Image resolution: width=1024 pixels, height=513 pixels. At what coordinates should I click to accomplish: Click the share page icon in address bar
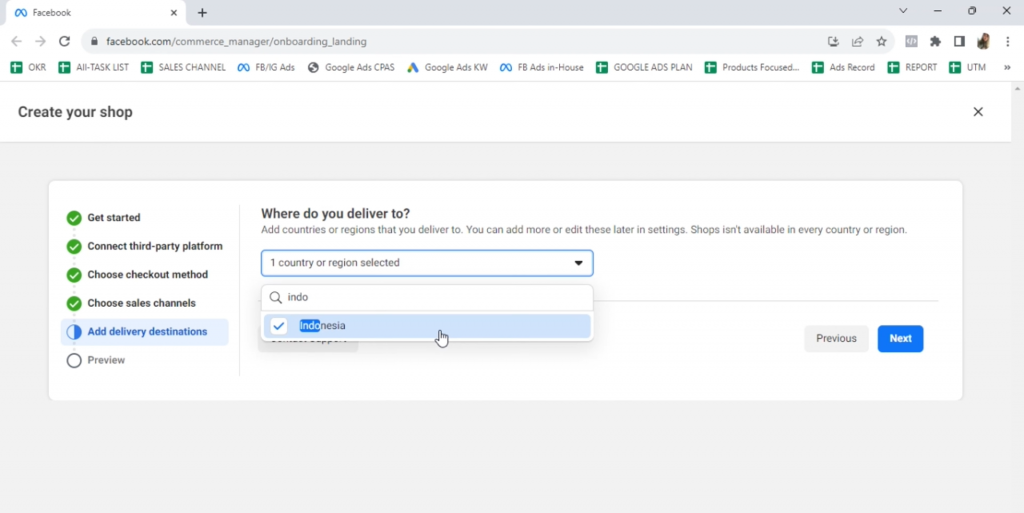[857, 41]
